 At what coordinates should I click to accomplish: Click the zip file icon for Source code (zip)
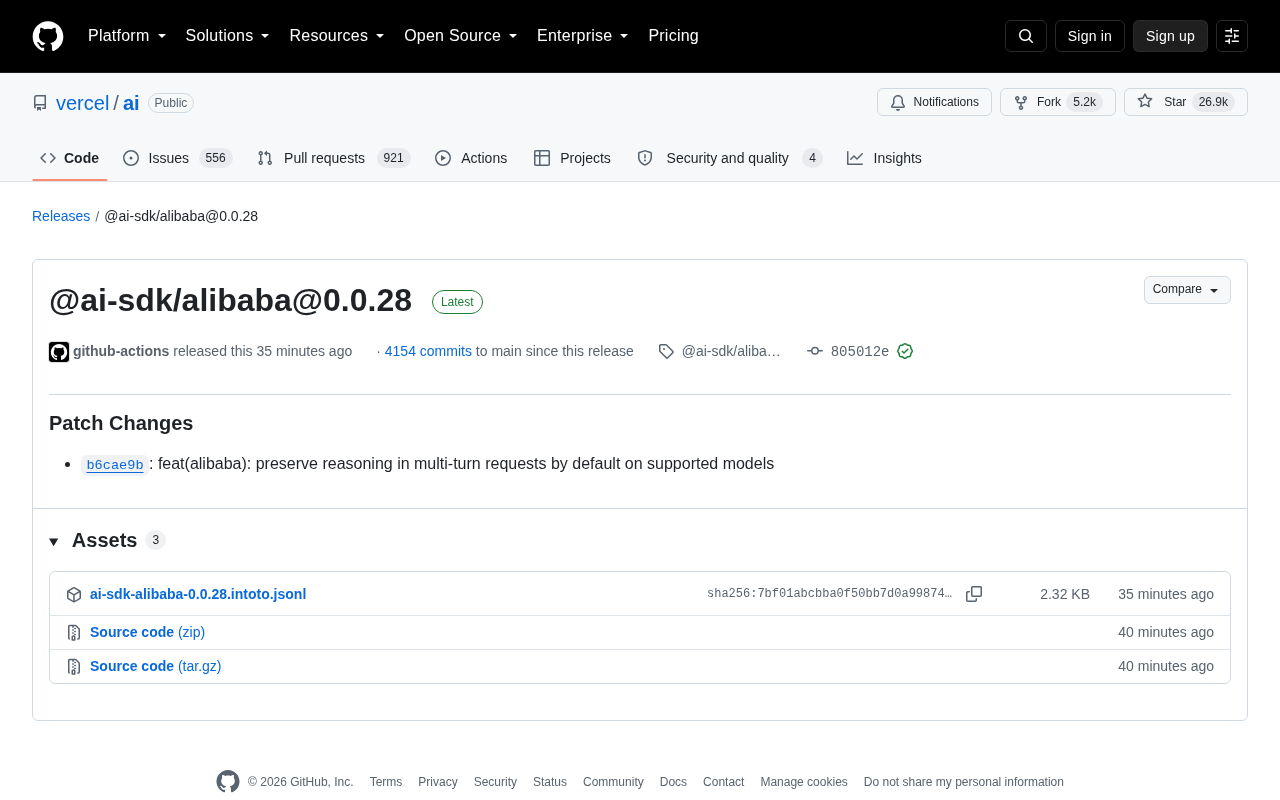74,632
